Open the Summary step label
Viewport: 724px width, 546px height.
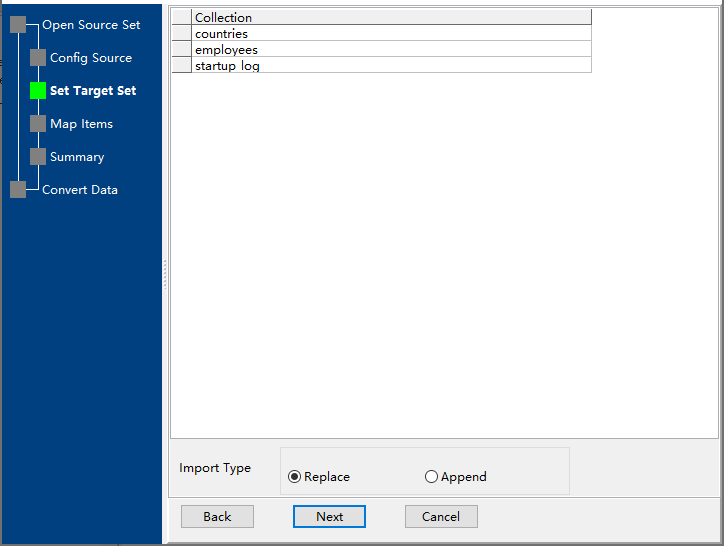[77, 157]
